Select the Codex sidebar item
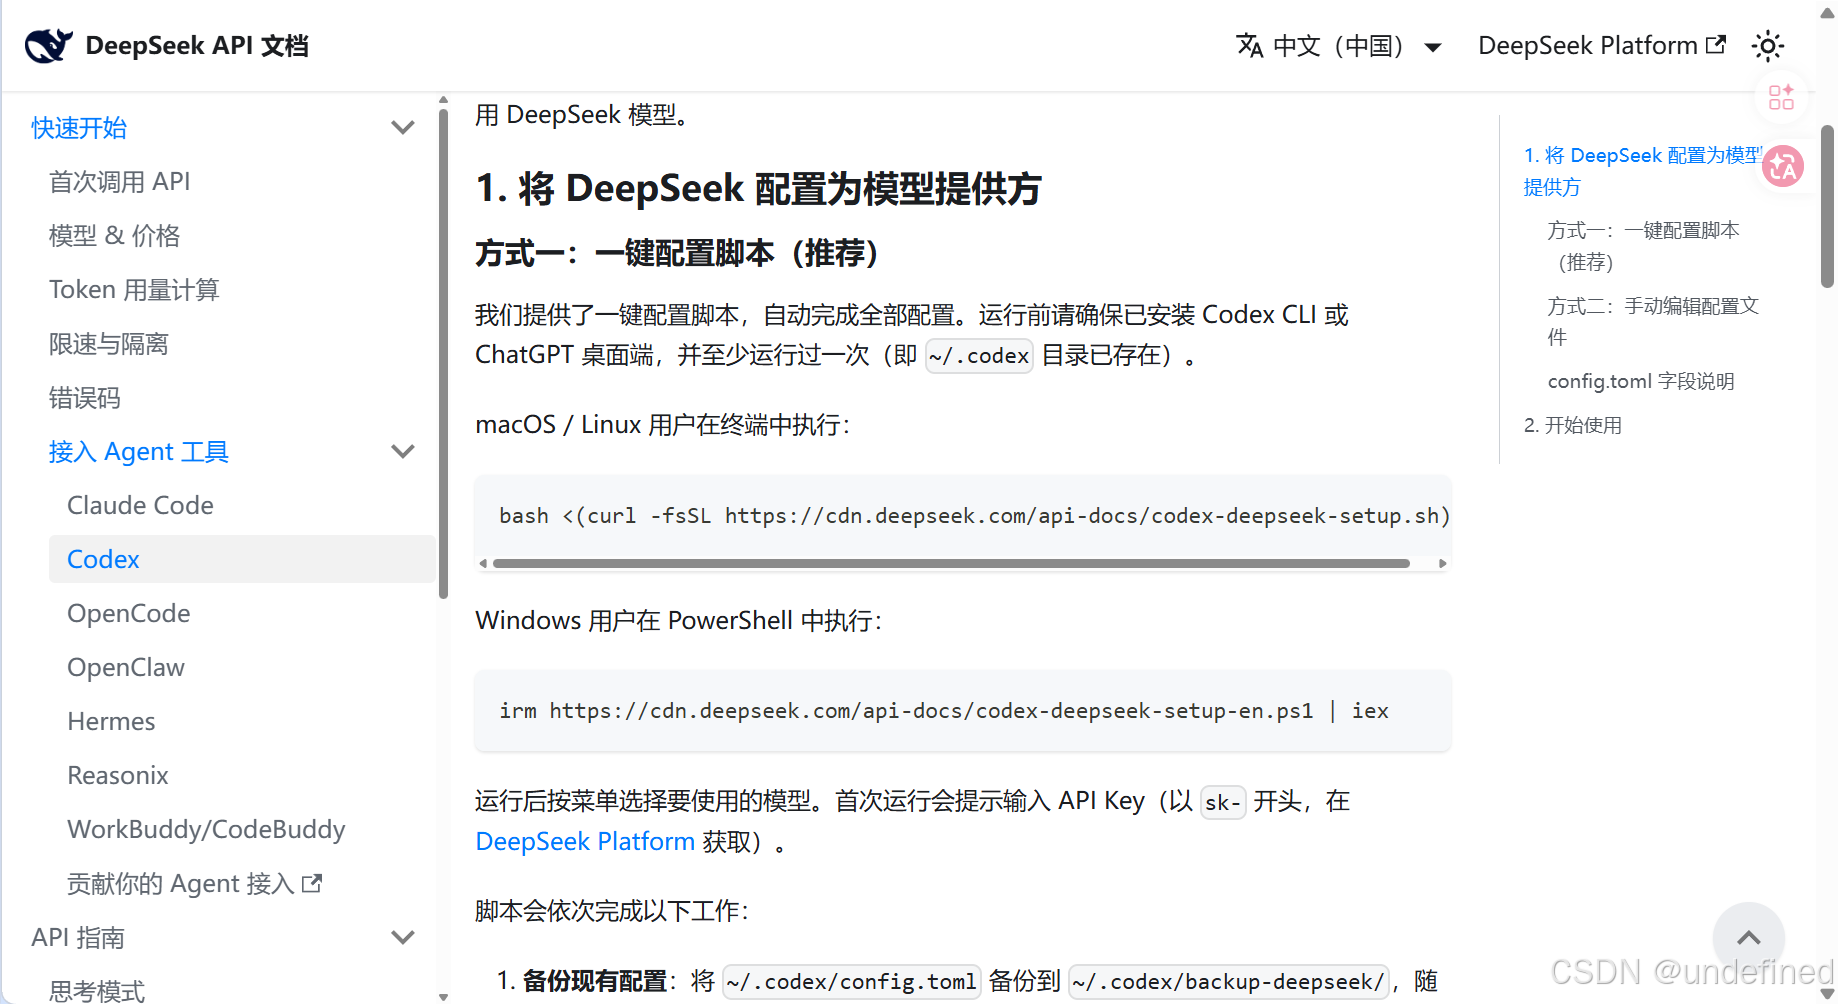1838x1004 pixels. (242, 559)
